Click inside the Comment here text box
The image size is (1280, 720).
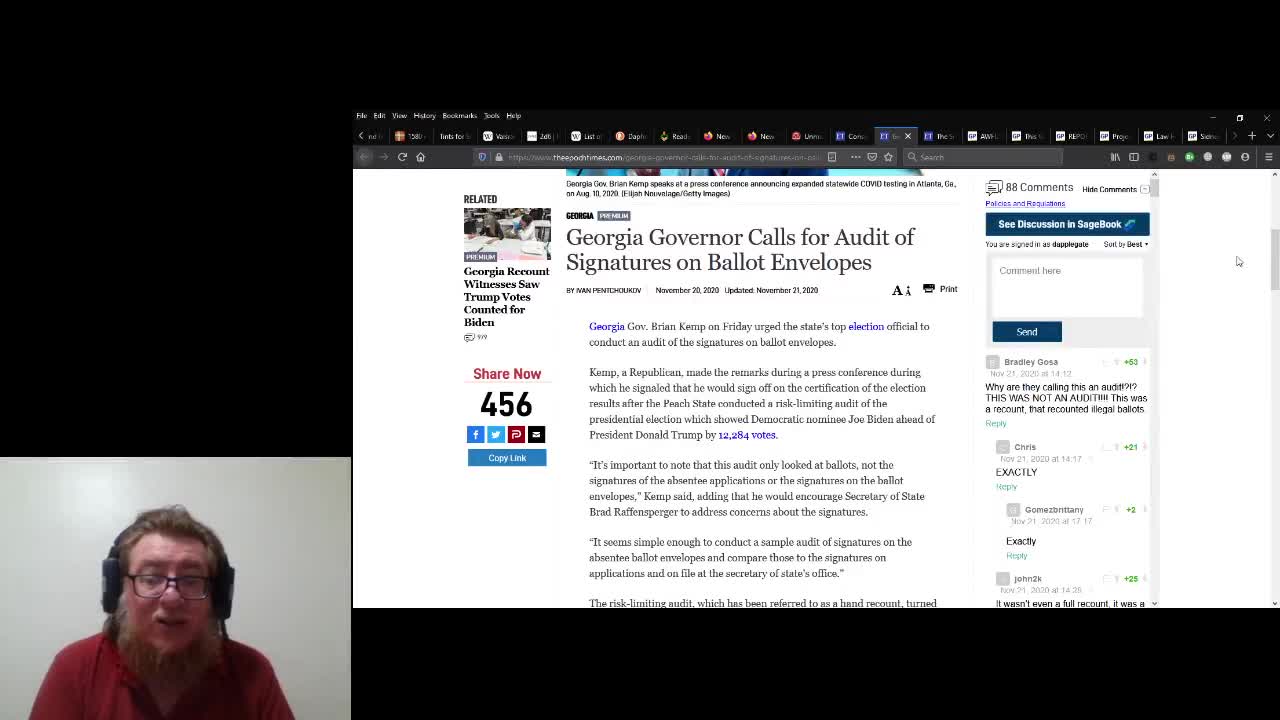click(1066, 286)
